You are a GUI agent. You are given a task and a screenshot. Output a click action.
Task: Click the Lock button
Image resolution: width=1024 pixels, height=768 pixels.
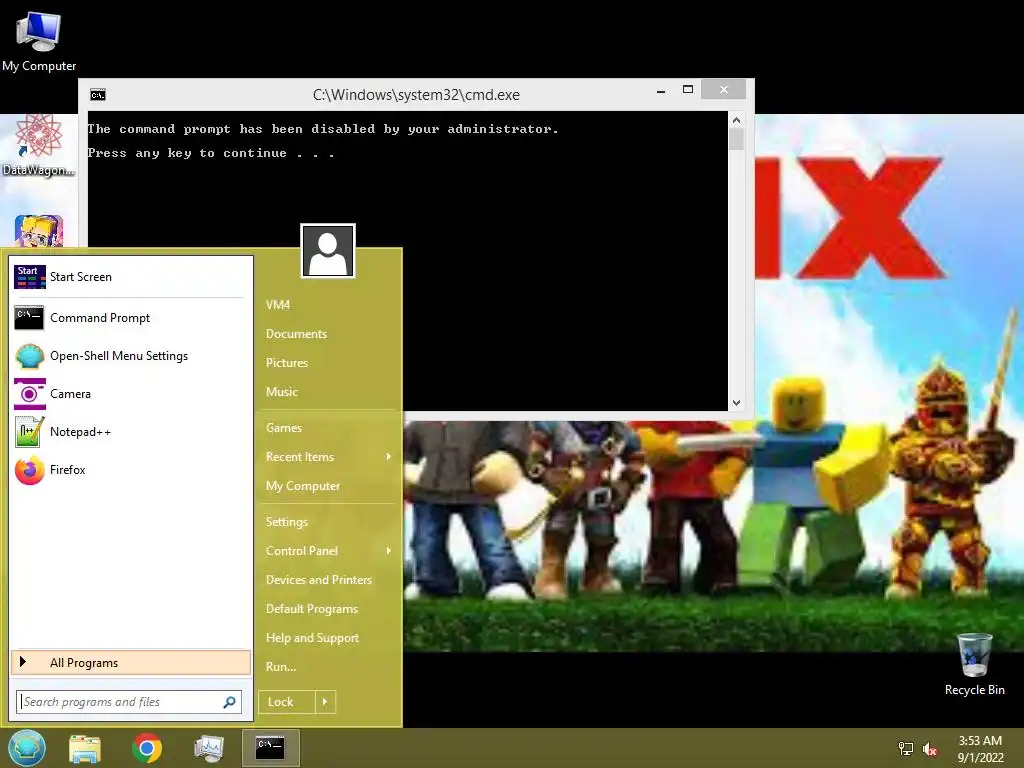pos(287,702)
